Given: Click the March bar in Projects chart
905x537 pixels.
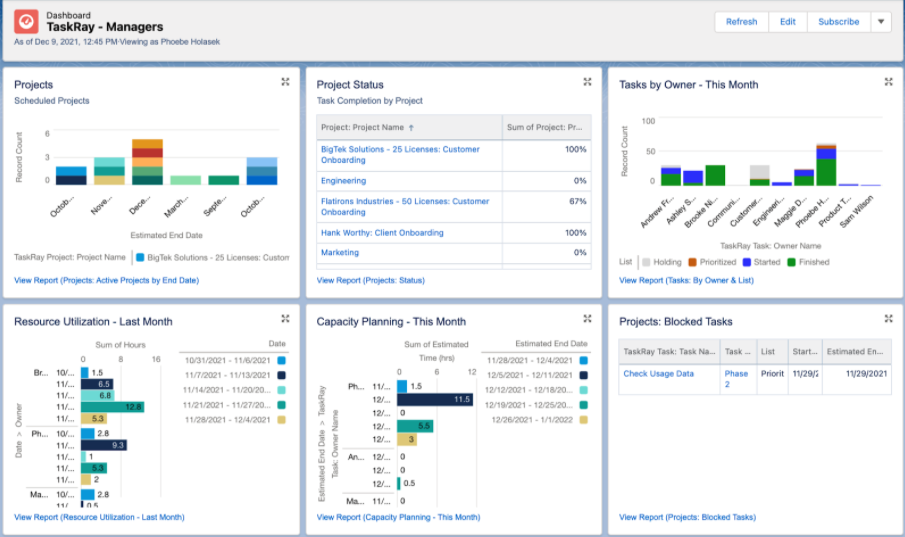Looking at the screenshot, I should (x=185, y=180).
